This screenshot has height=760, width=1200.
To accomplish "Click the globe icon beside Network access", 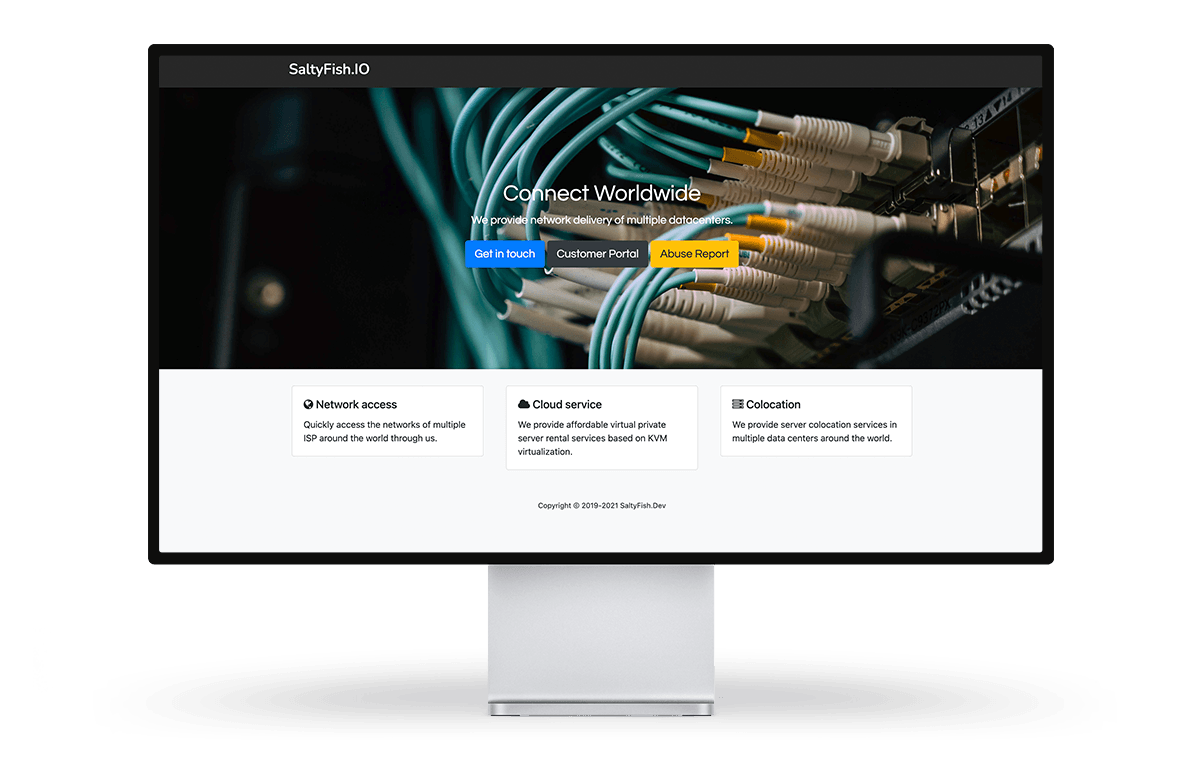I will point(309,405).
